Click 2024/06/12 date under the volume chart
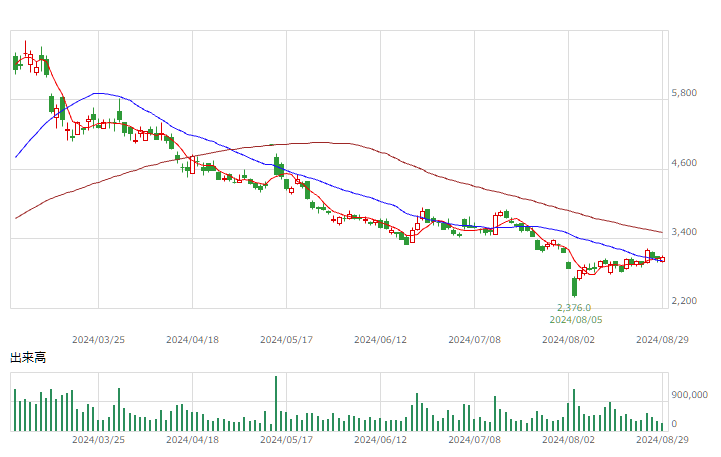Screen dimensions: 721x457 coord(380,440)
